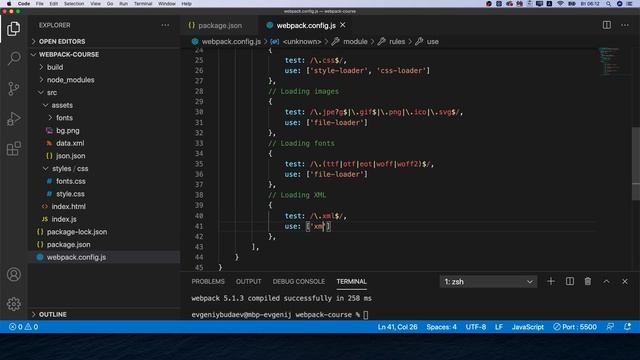Split the terminal panel
This screenshot has width=640, height=360.
570,281
